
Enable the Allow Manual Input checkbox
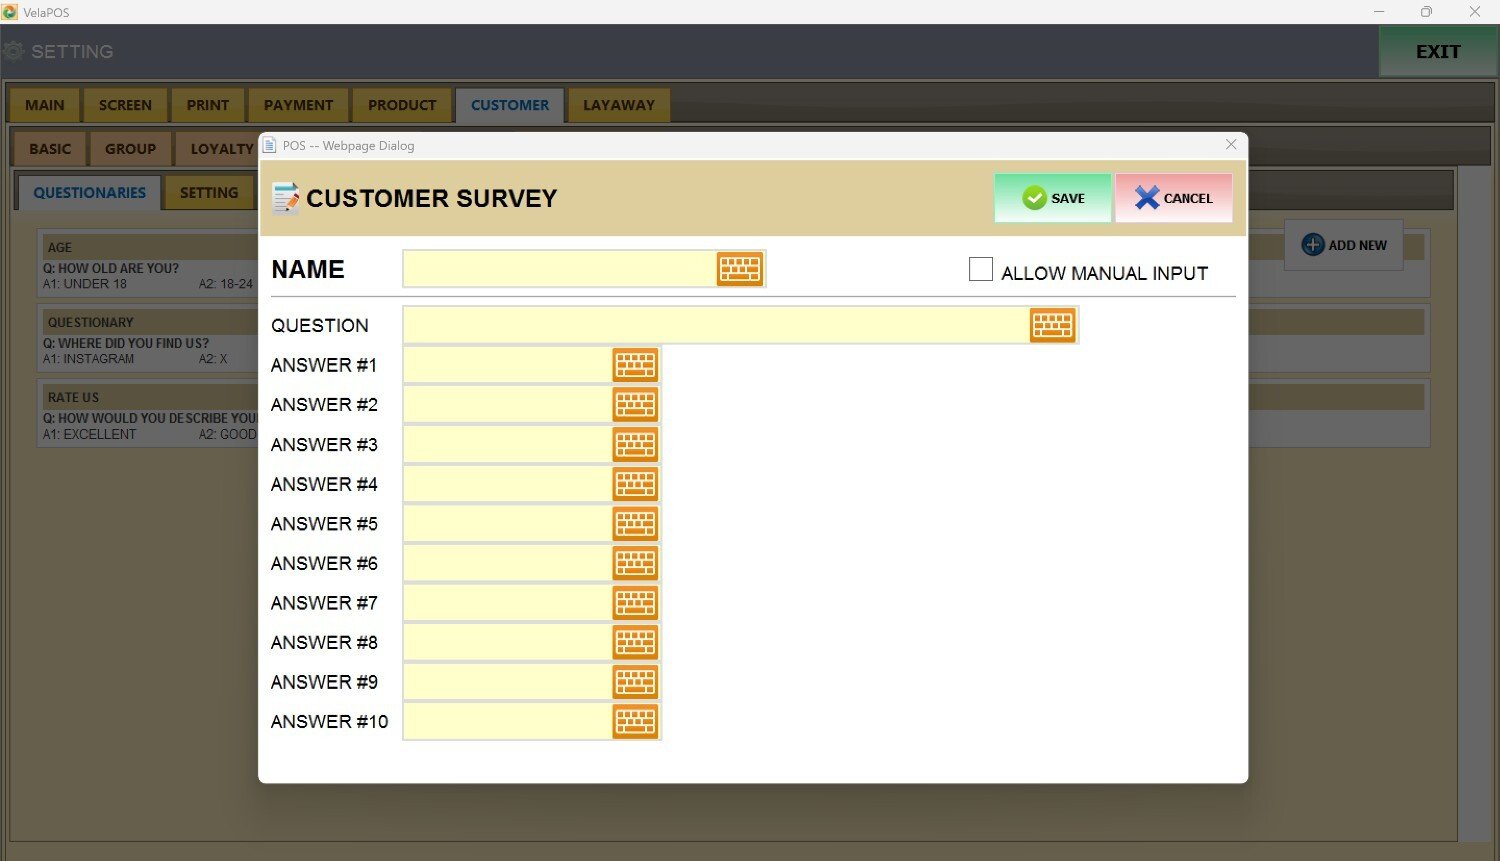tap(981, 270)
